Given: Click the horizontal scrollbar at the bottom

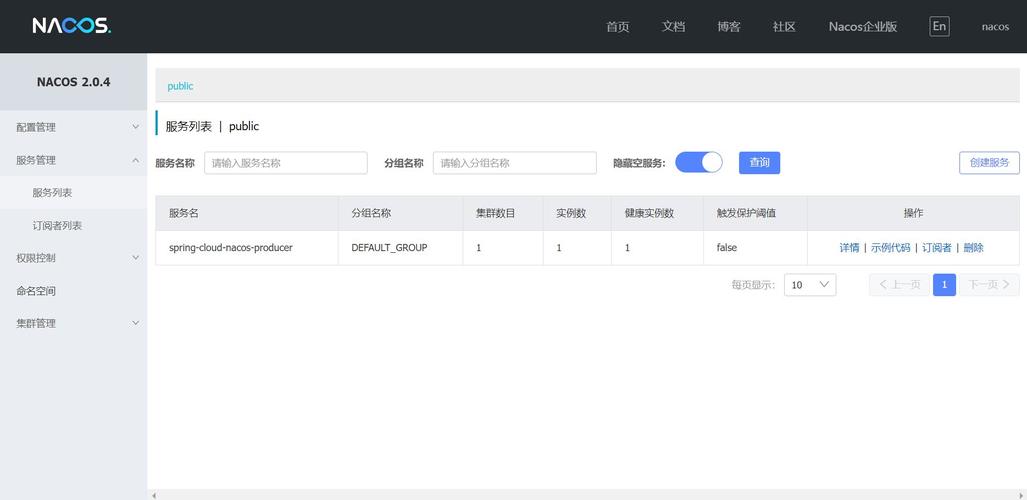Looking at the screenshot, I should tap(588, 495).
